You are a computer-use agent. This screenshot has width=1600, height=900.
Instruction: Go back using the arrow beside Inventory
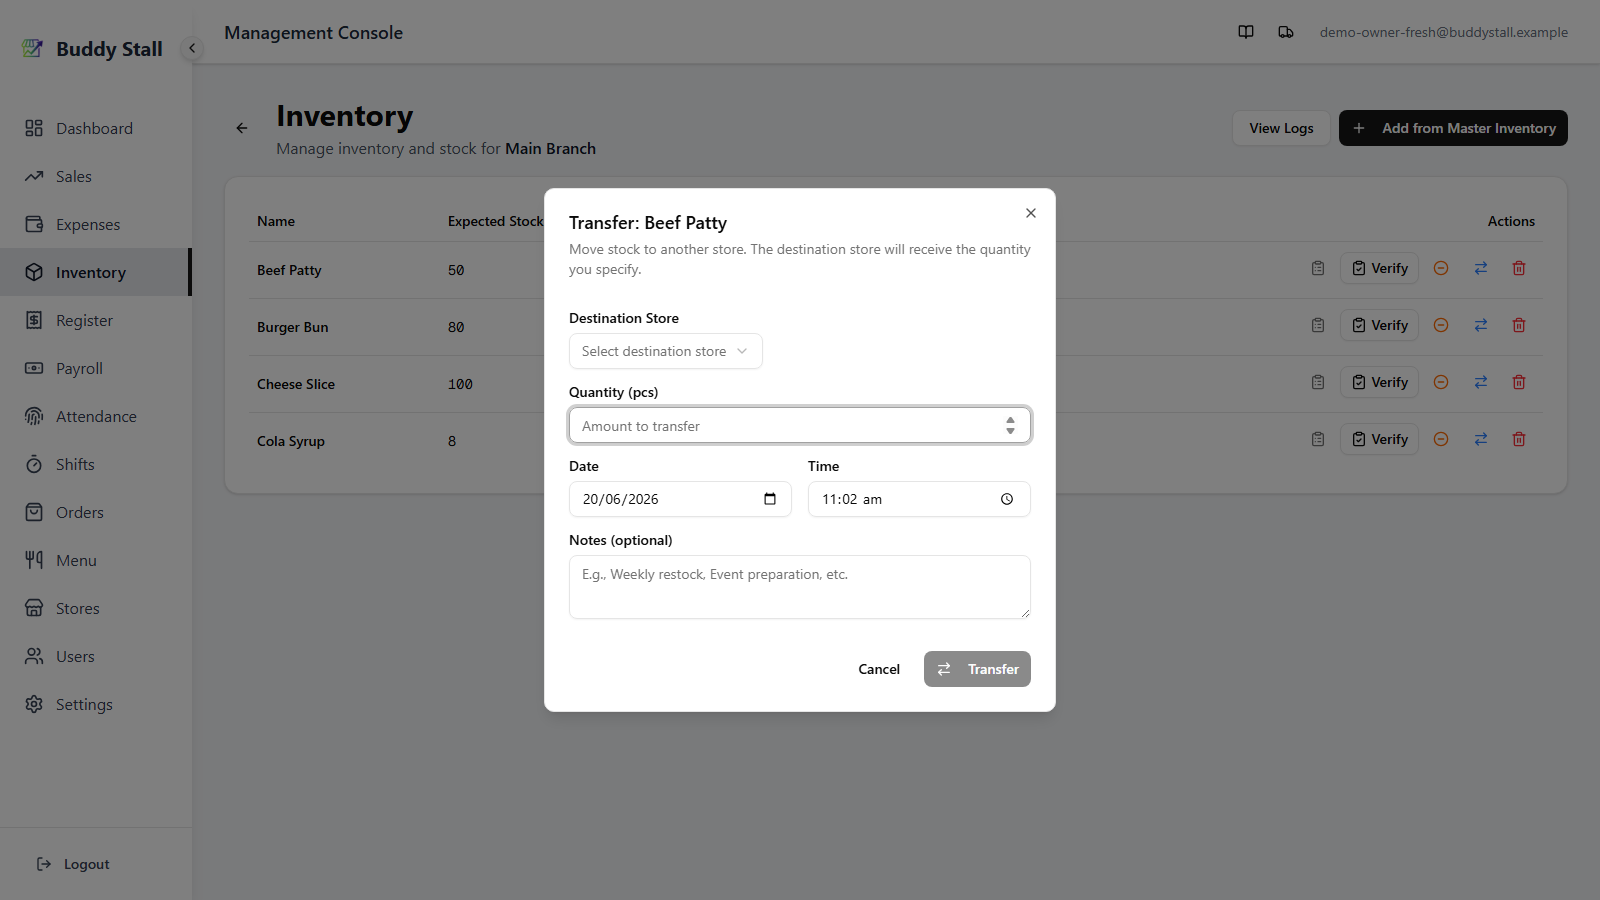(242, 128)
